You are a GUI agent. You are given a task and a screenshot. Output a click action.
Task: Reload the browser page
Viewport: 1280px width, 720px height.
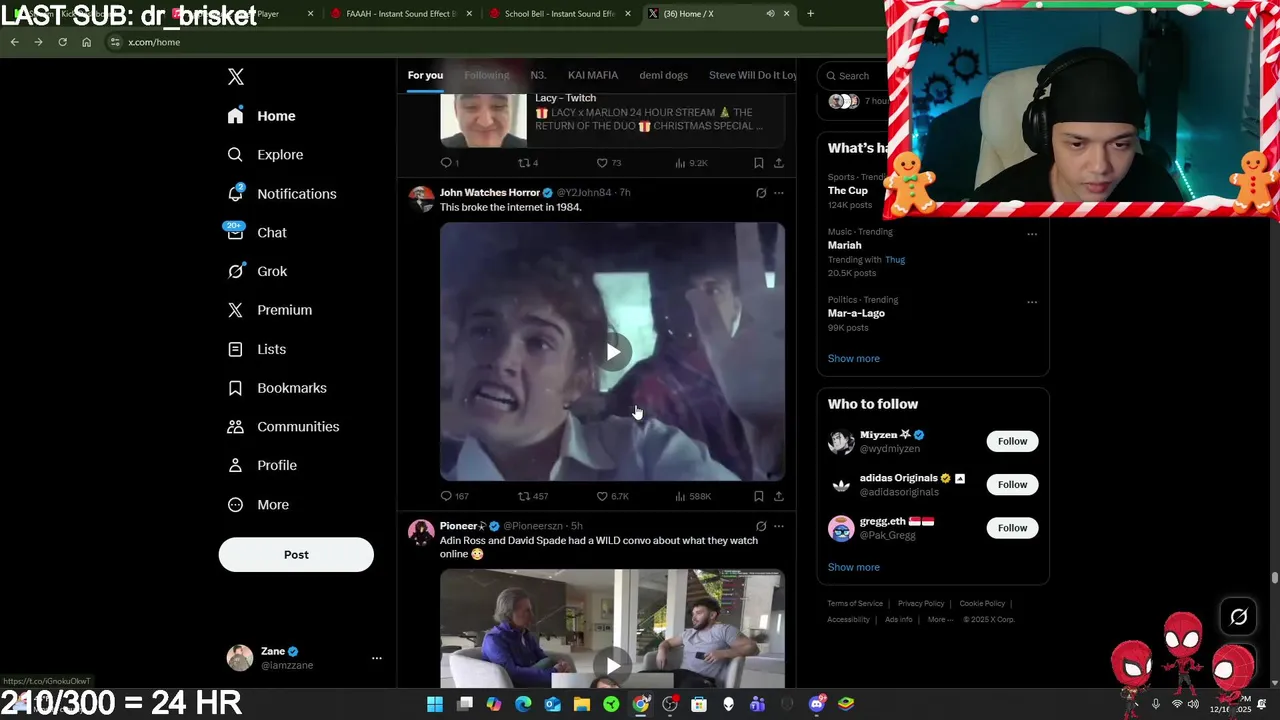(62, 42)
